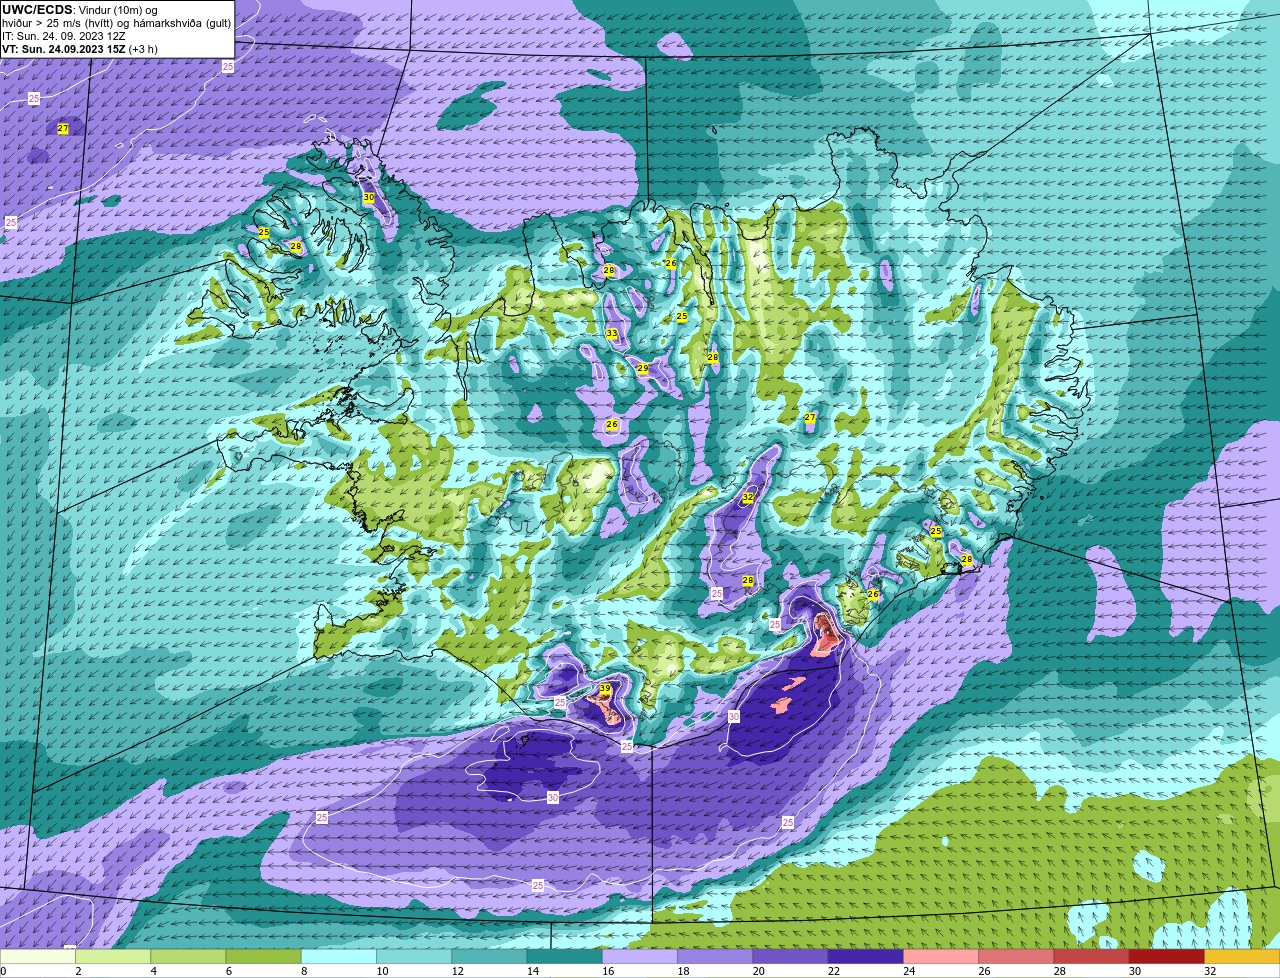Select the orange above-32 m/s legend swatch

click(1242, 956)
